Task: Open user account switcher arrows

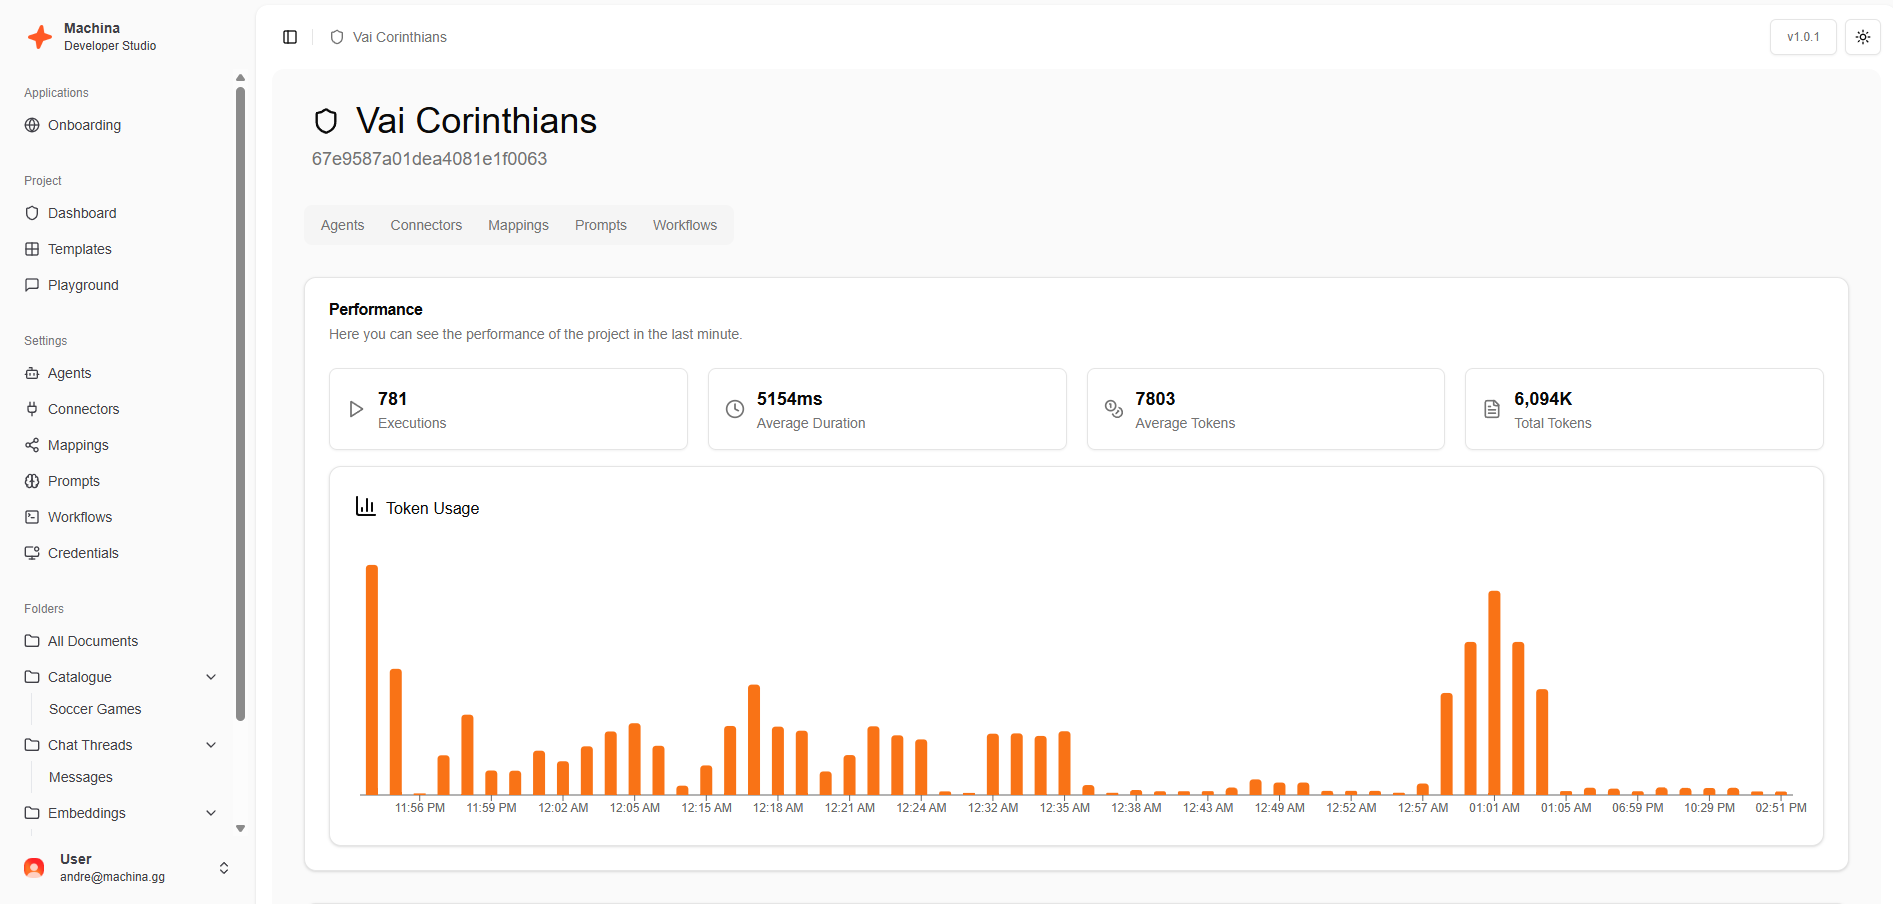Action: pos(224,868)
